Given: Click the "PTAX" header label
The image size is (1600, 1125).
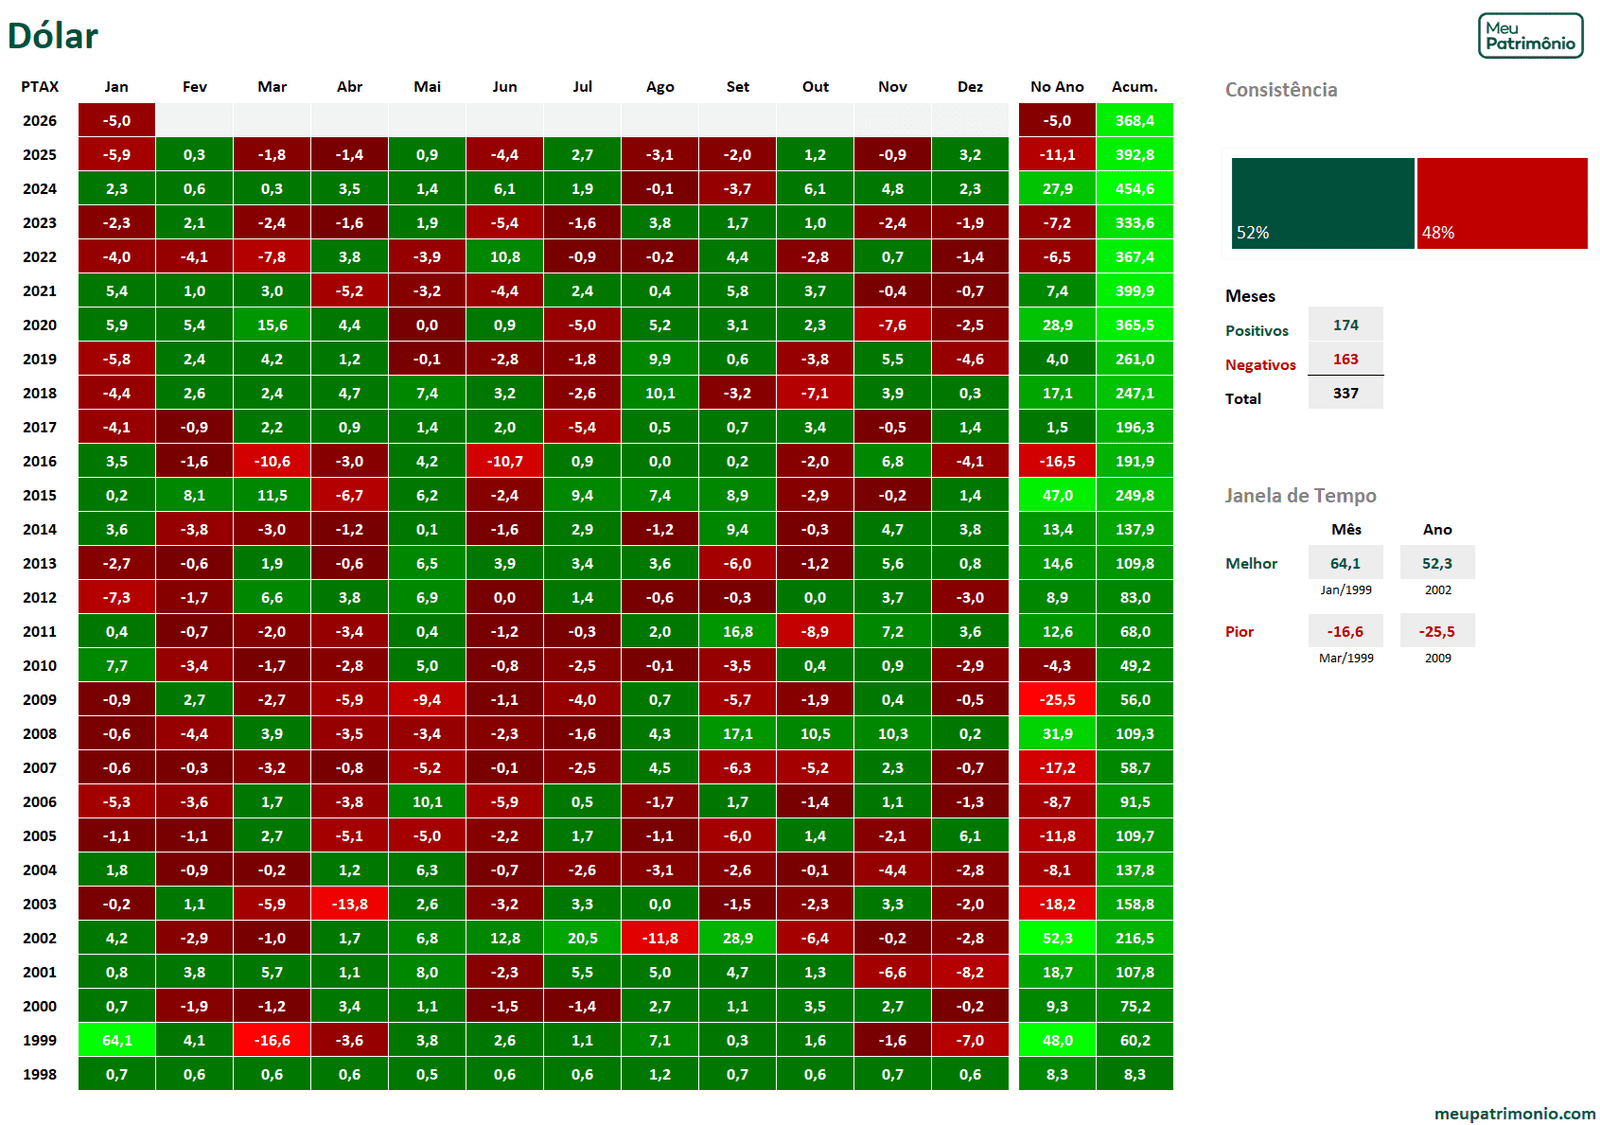Looking at the screenshot, I should click(x=40, y=87).
